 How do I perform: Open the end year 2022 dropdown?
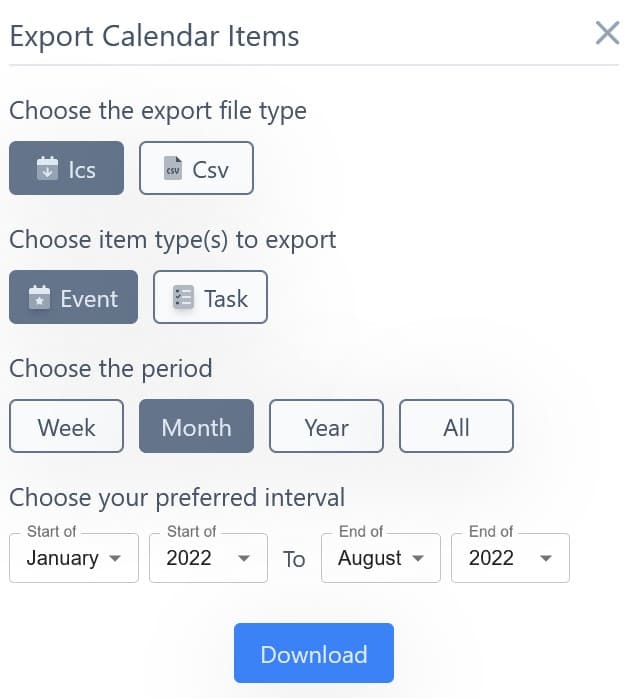coord(510,558)
